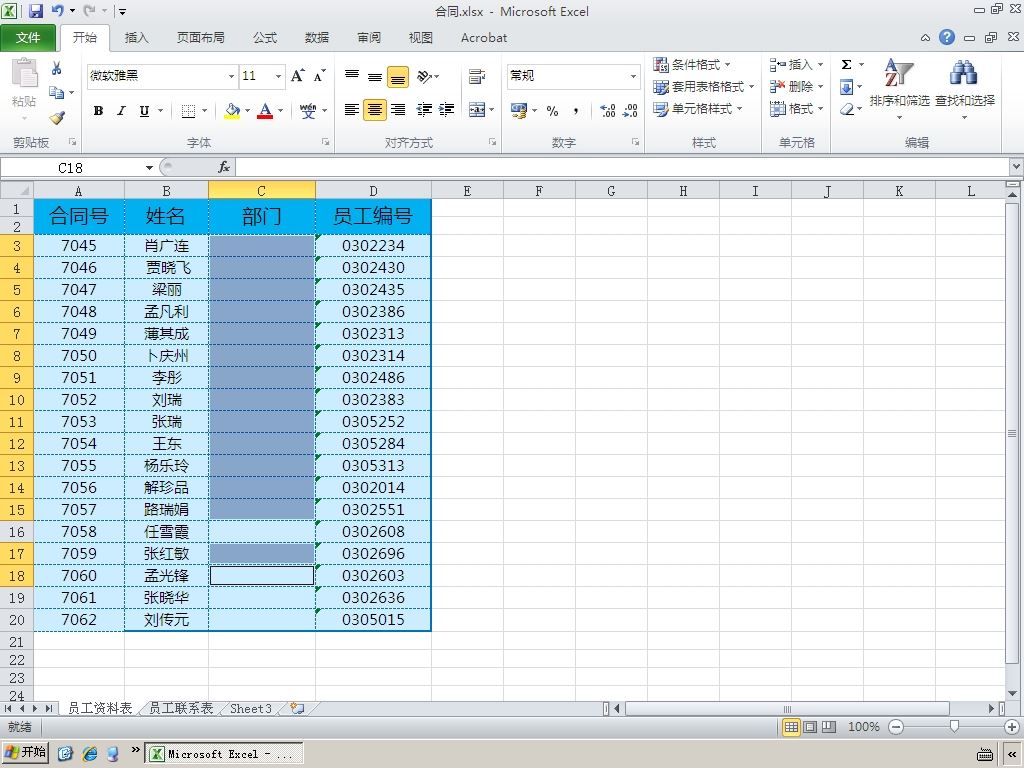
Task: Increase font size with the larger A icon
Action: [x=297, y=76]
